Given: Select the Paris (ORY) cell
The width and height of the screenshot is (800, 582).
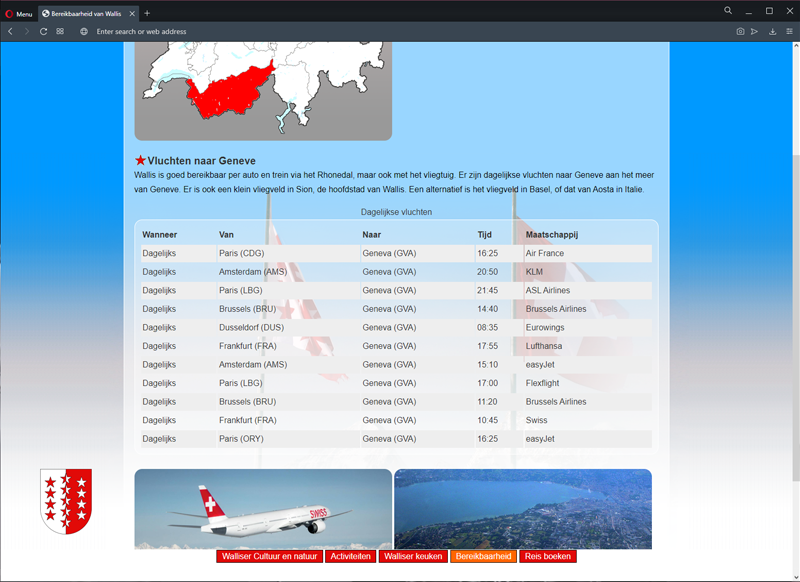Looking at the screenshot, I should click(289, 439).
